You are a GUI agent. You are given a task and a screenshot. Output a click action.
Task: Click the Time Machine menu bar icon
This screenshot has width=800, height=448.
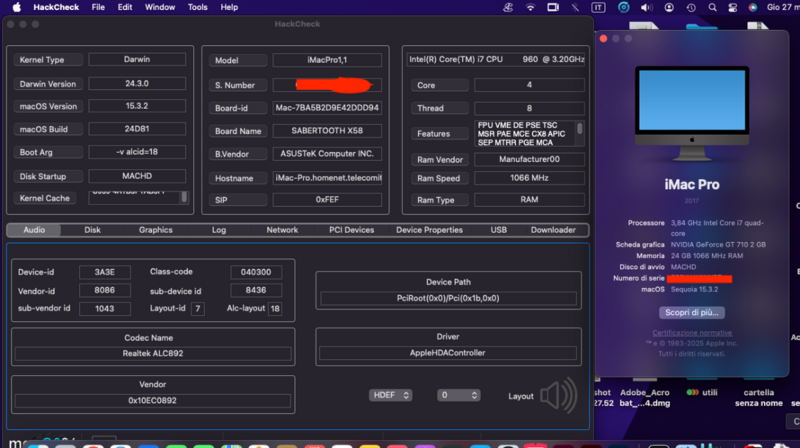[691, 7]
